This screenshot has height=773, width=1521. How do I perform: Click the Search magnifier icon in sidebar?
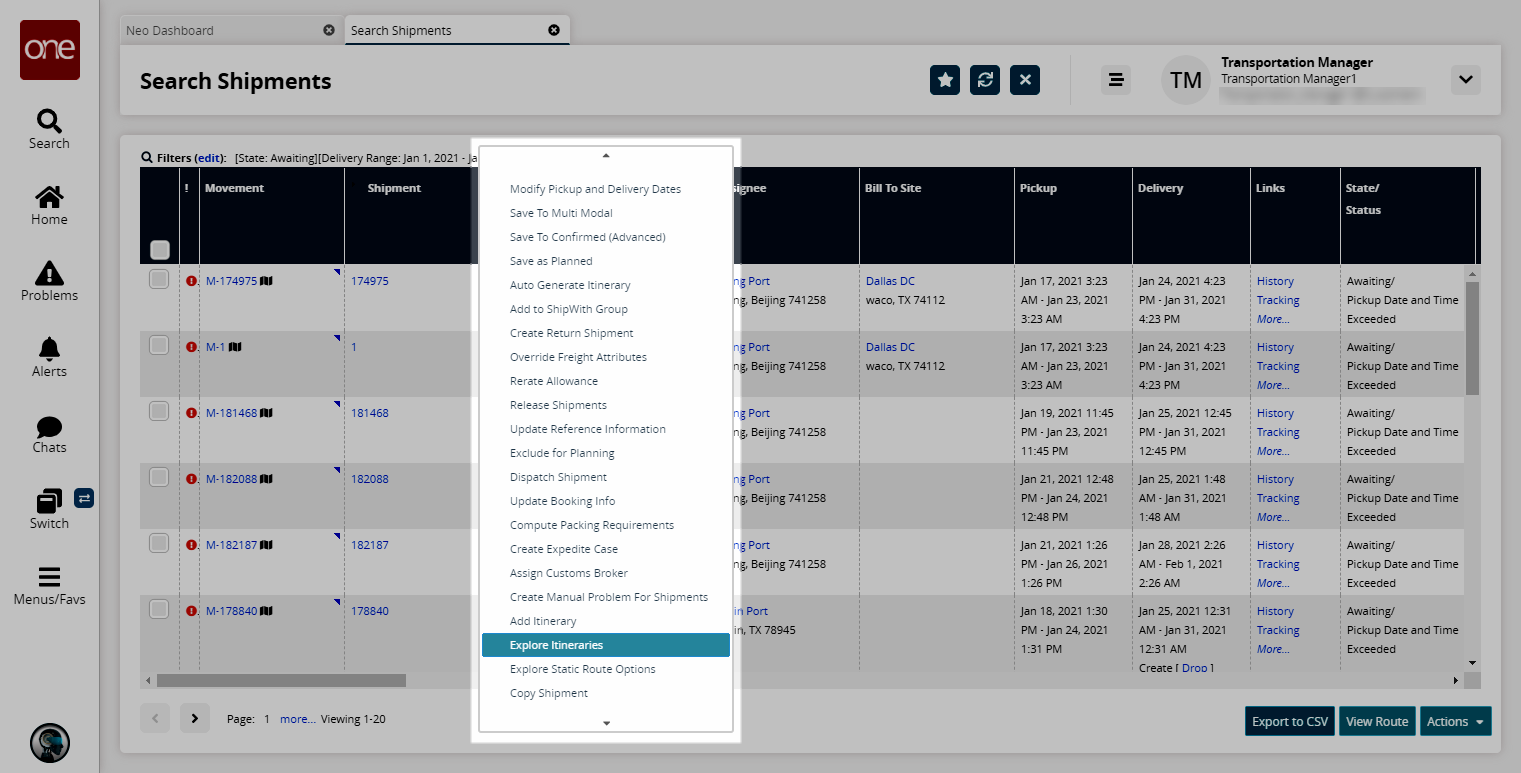49,122
